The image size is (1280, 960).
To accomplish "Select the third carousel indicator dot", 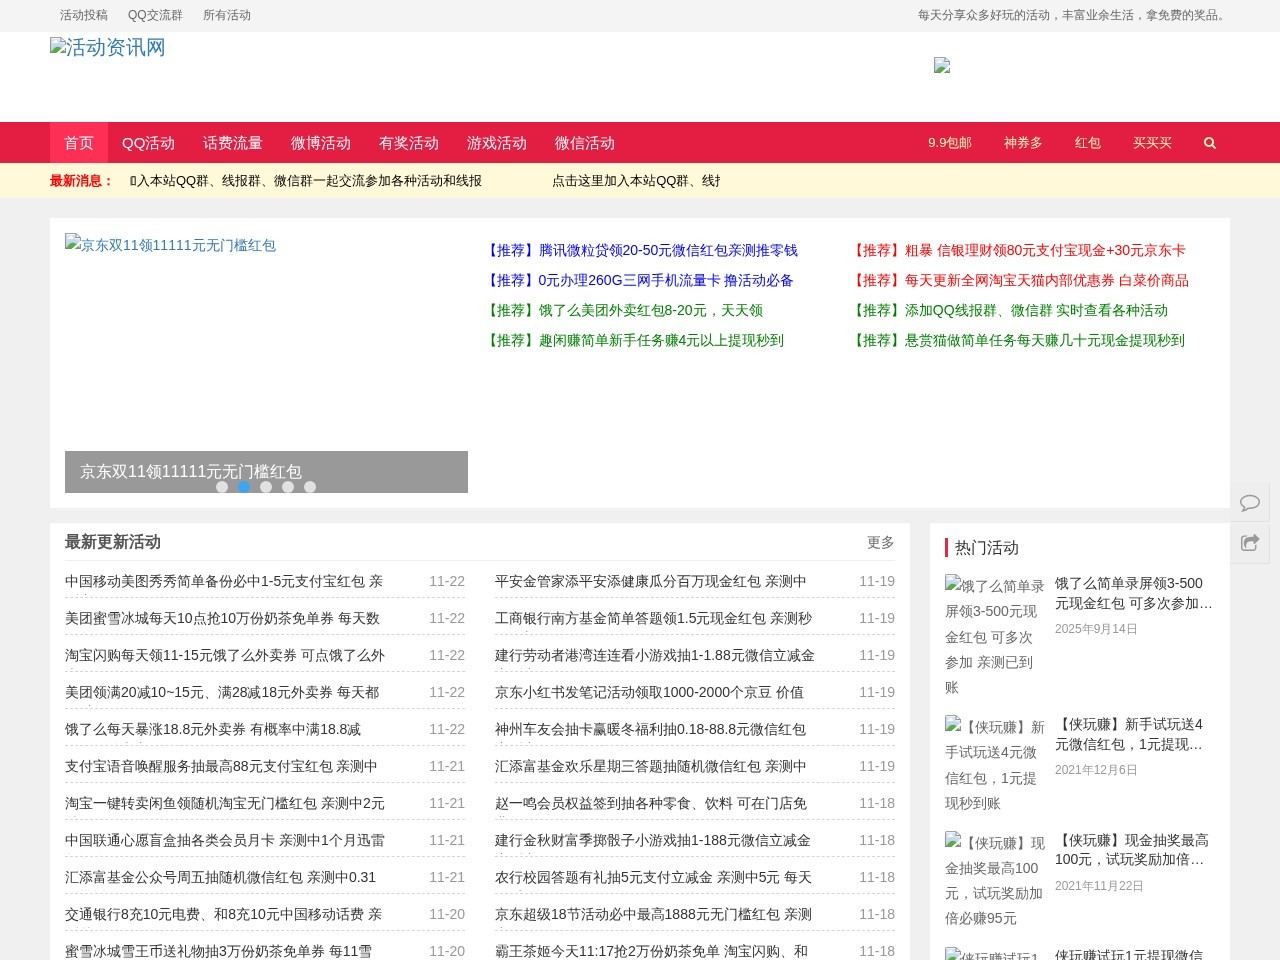I will [x=266, y=487].
